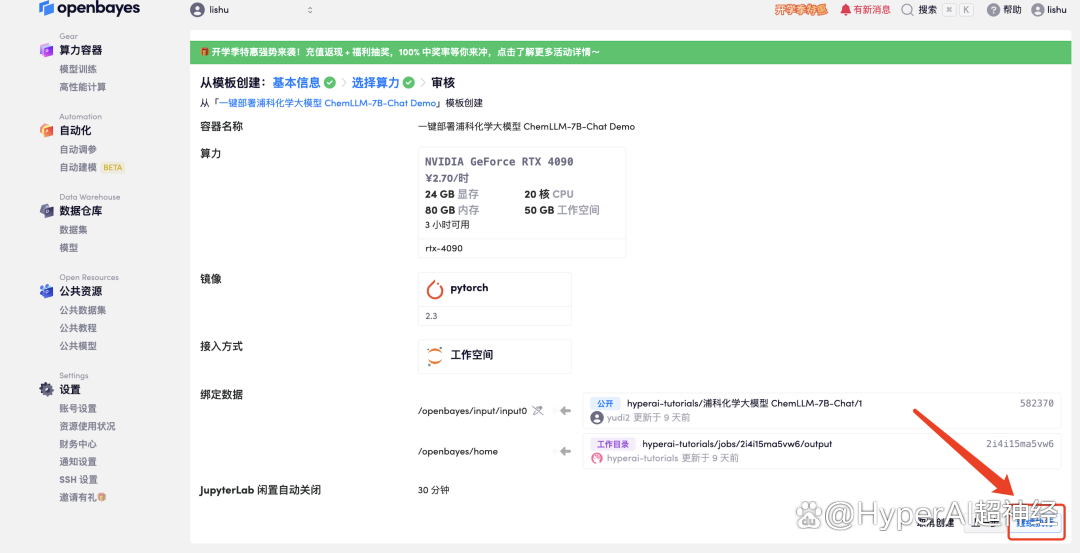This screenshot has height=553, width=1080.
Task: Click the arrow icon beside /openbayes/home
Action: (565, 451)
